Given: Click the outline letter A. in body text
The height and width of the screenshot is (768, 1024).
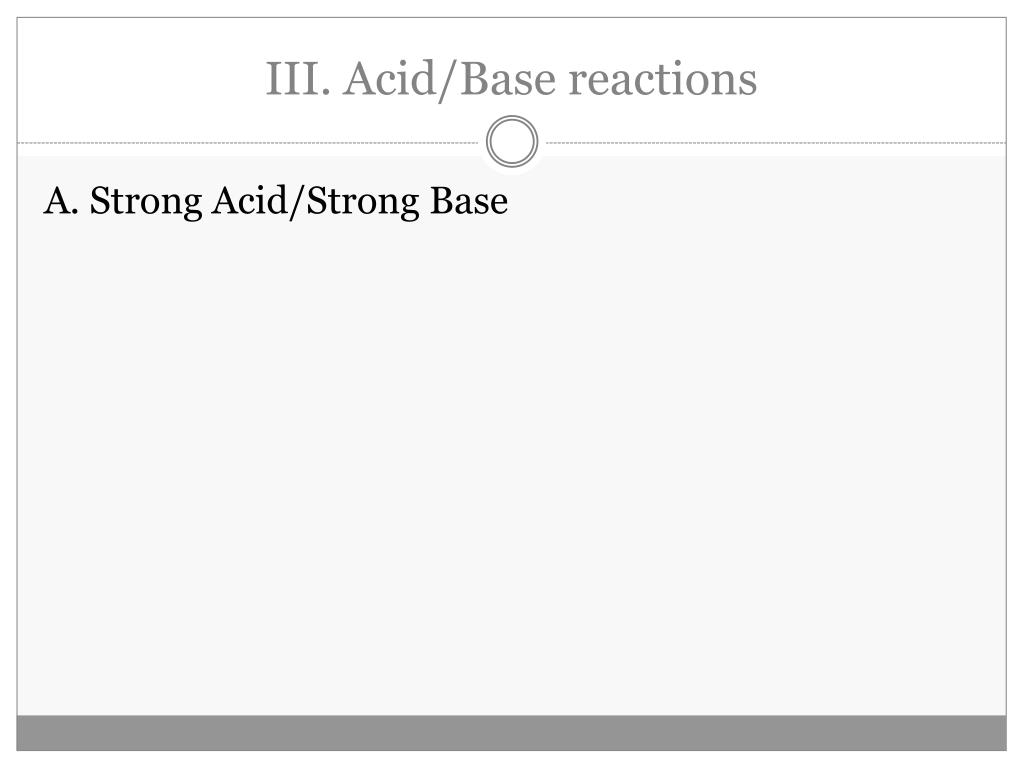Looking at the screenshot, I should [61, 200].
